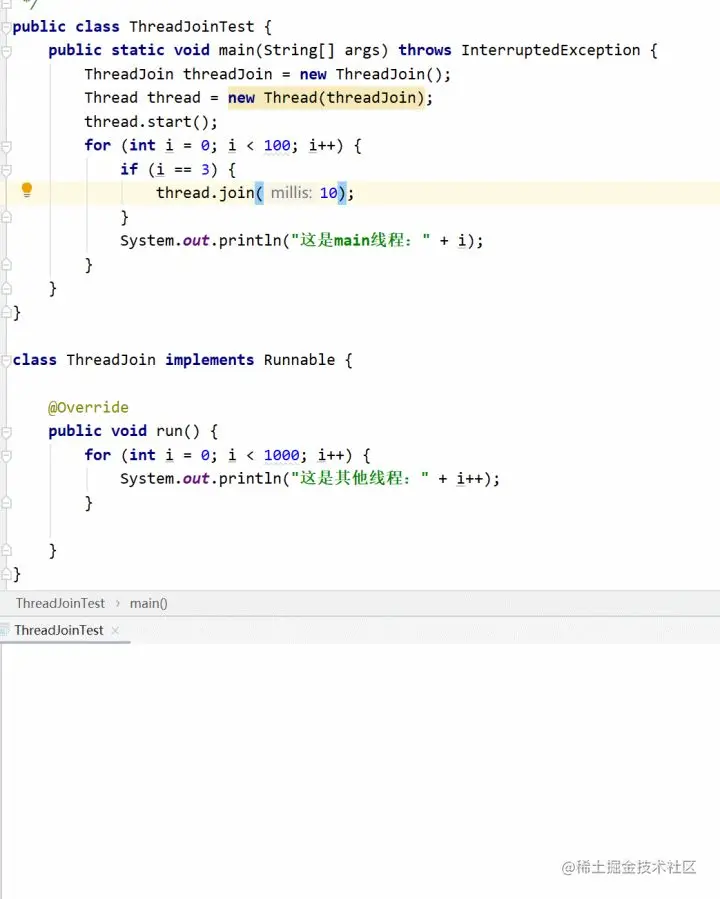Click 'Runnable' interface name
Screen dimensions: 720x899
tap(299, 360)
